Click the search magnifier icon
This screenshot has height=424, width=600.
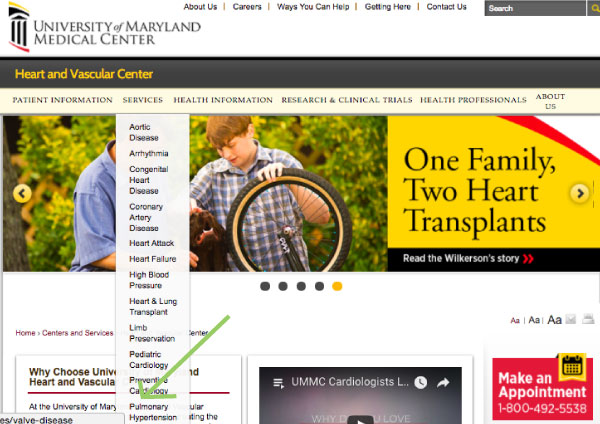(594, 8)
